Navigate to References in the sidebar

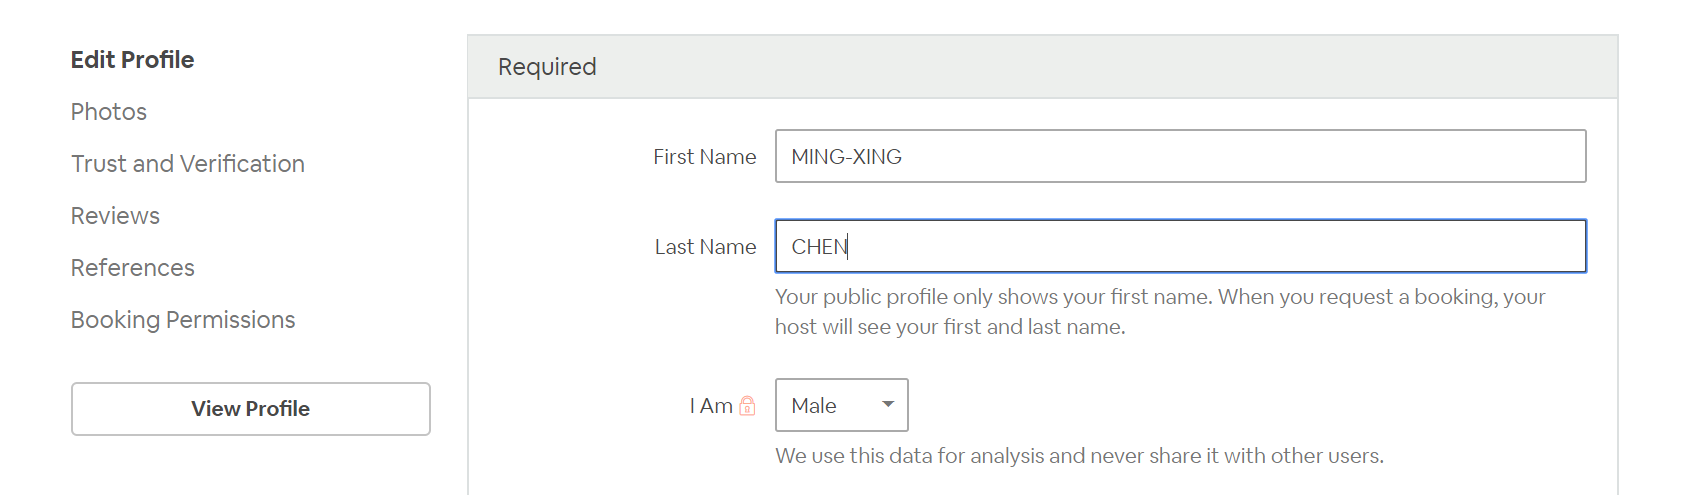(x=133, y=268)
